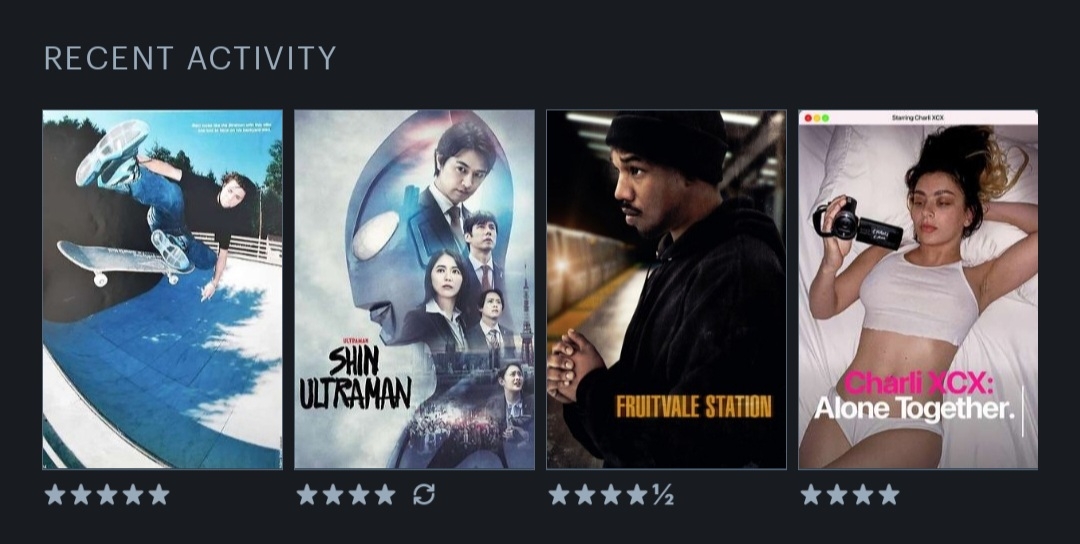This screenshot has height=544, width=1080.
Task: Click the Tokyo Tower on Shin Ultraman poster
Action: click(526, 317)
